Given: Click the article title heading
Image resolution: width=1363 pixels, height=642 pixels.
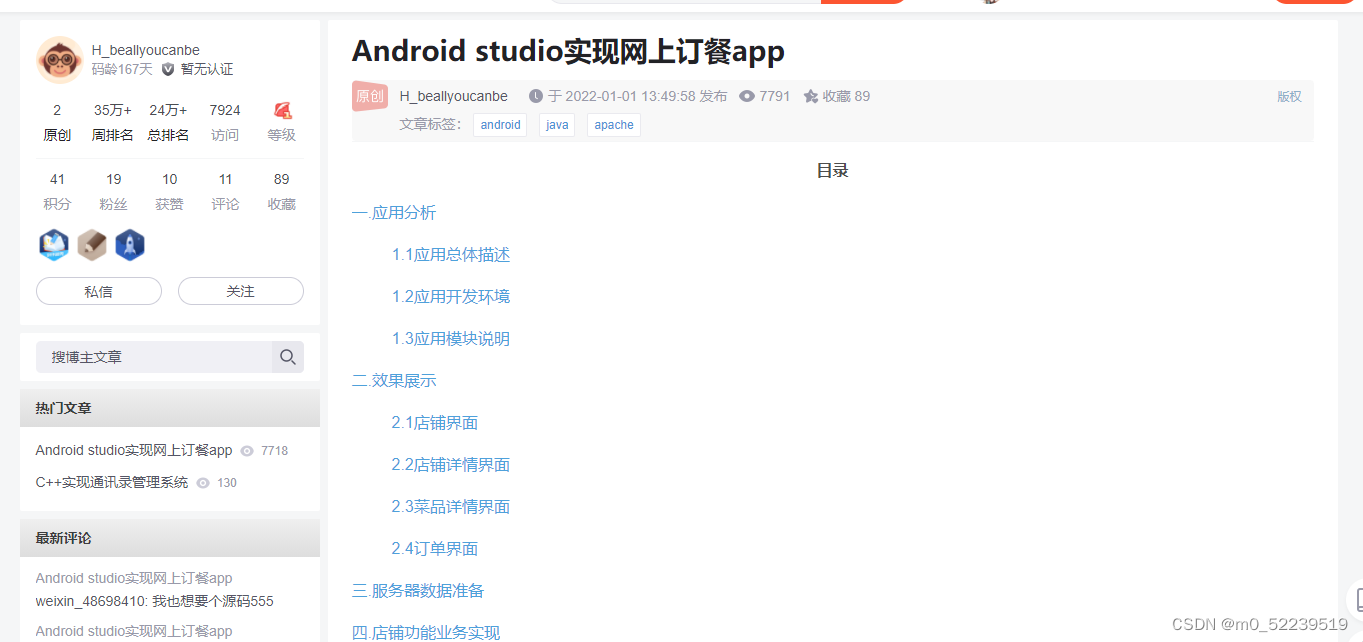Looking at the screenshot, I should pyautogui.click(x=568, y=51).
